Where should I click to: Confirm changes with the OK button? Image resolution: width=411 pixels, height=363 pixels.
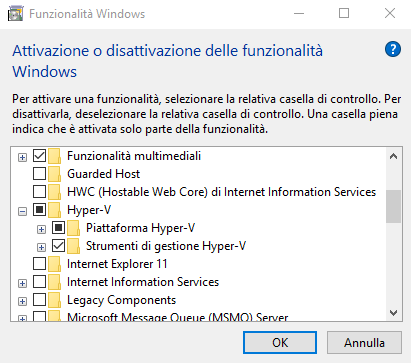280,342
